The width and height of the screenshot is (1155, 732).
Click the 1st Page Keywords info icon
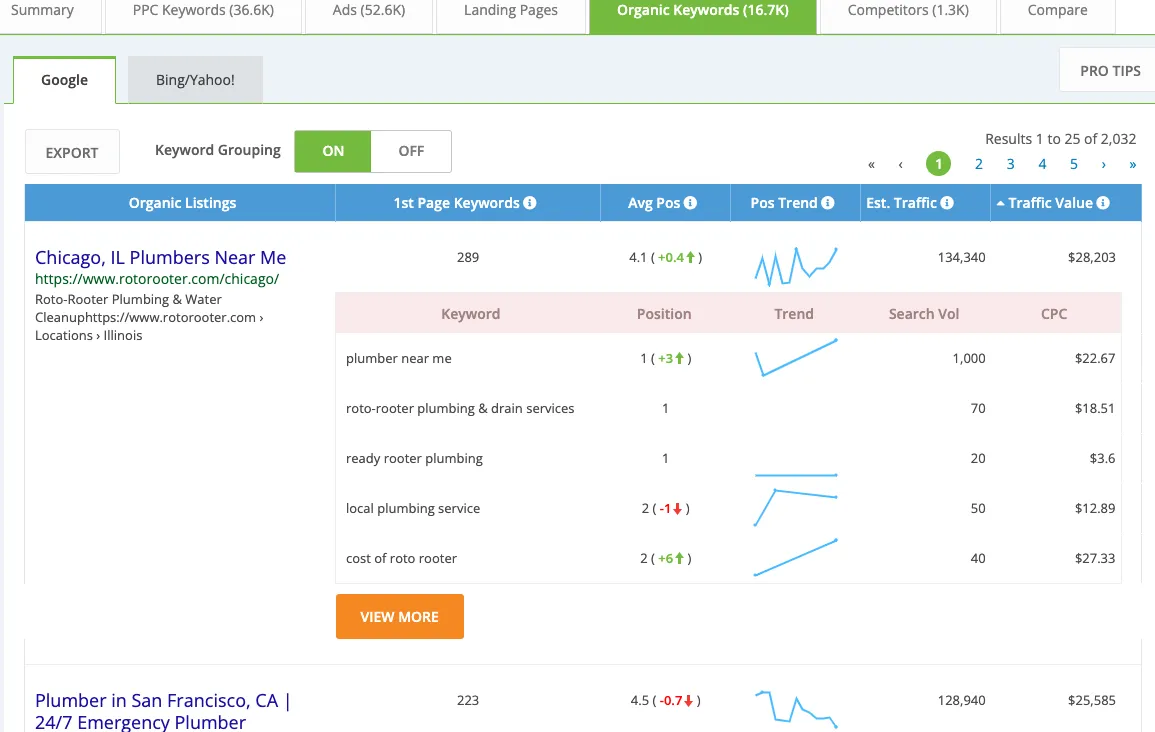coord(530,203)
